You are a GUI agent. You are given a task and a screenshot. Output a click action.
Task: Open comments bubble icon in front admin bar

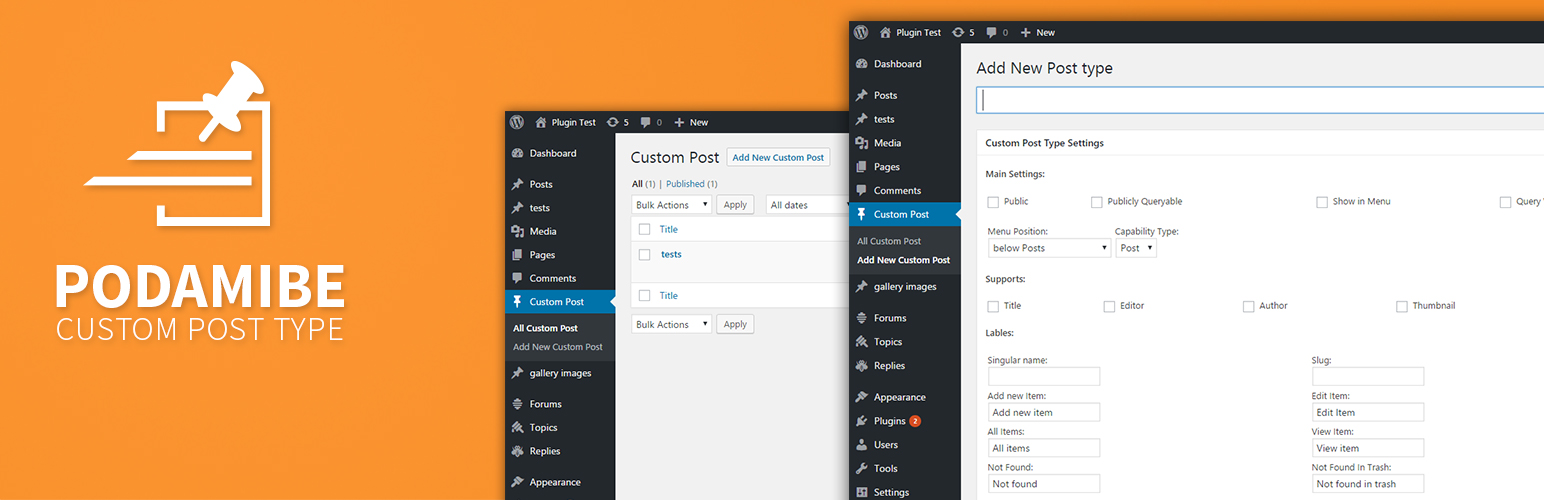tap(993, 32)
